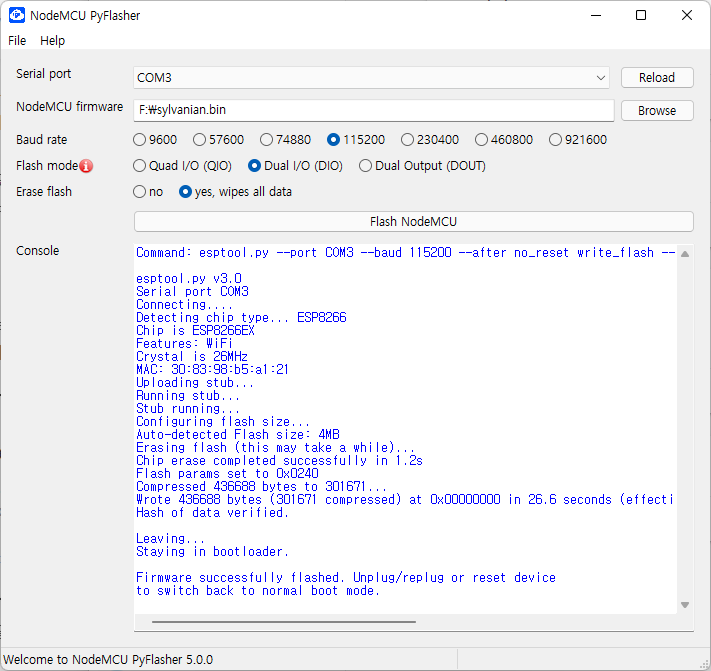Minimize the PyFlasher window

(x=596, y=15)
